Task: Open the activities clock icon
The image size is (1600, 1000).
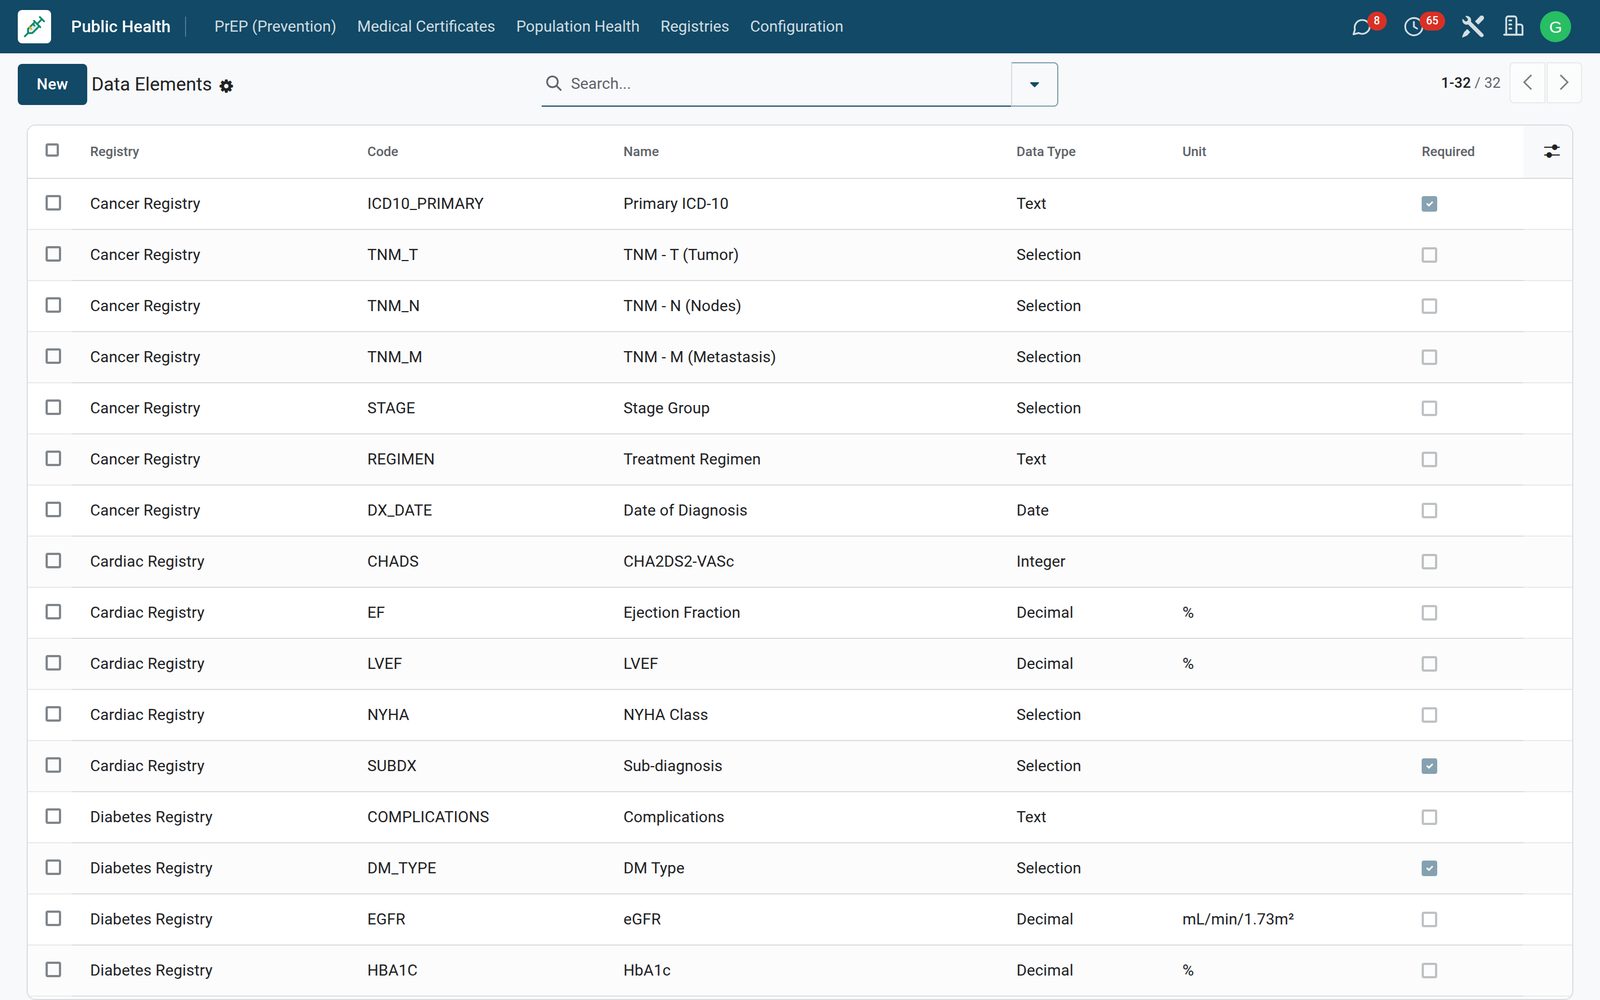Action: [x=1413, y=27]
